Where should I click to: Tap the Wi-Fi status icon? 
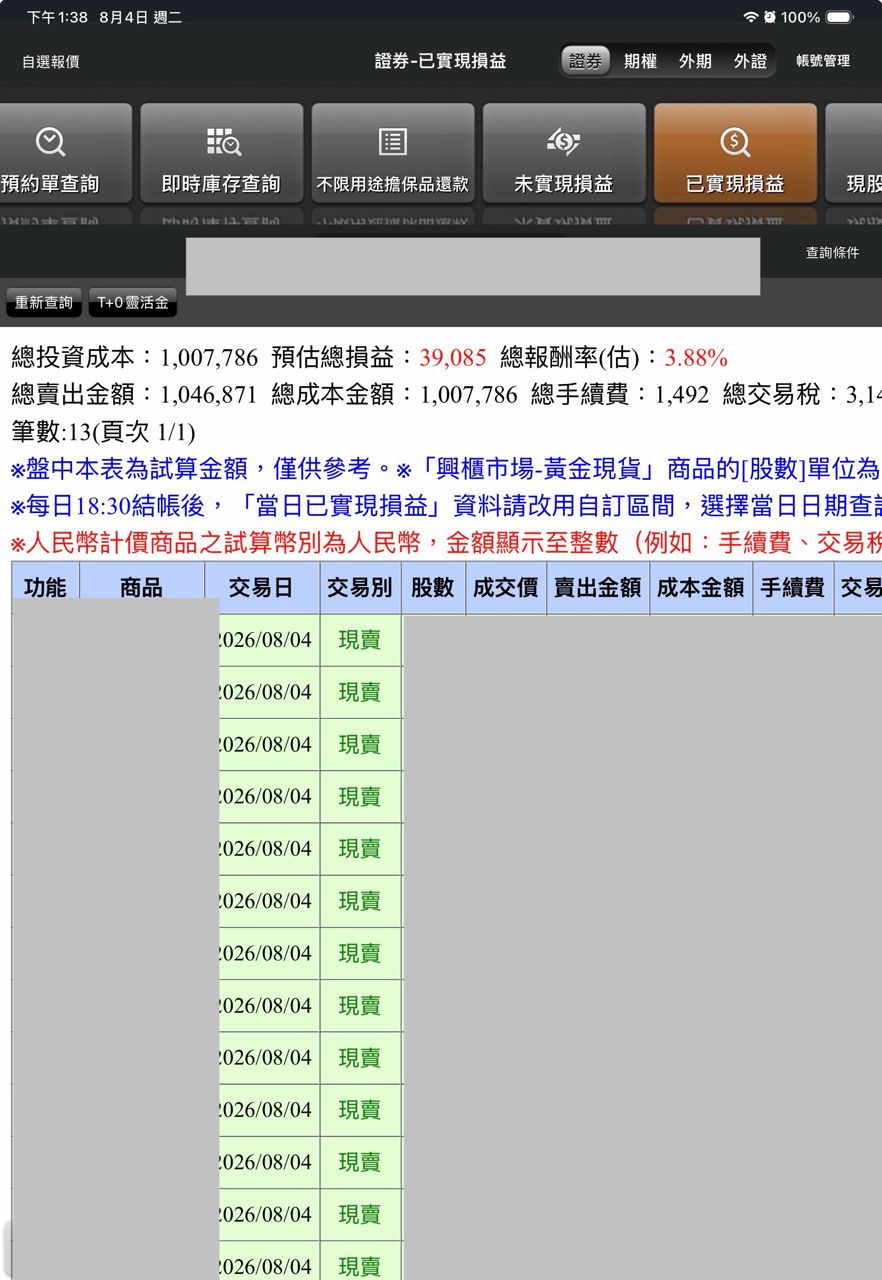(x=750, y=17)
